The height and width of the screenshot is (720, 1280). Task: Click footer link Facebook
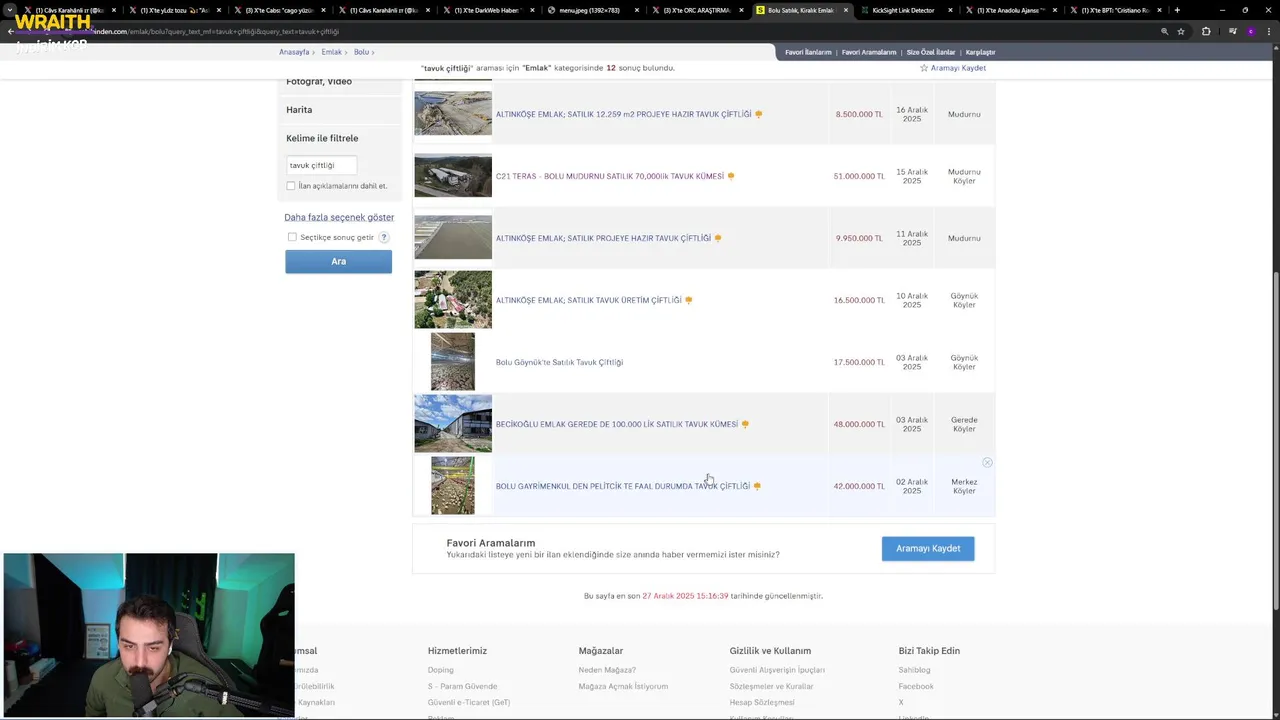tap(916, 686)
